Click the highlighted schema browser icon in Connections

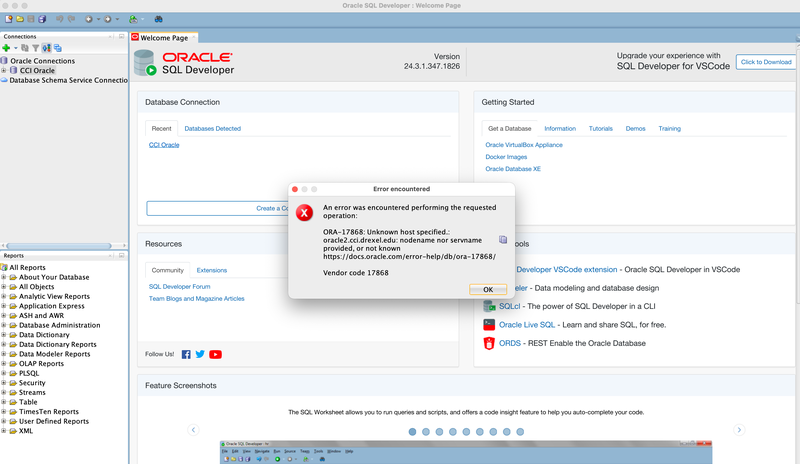46,48
